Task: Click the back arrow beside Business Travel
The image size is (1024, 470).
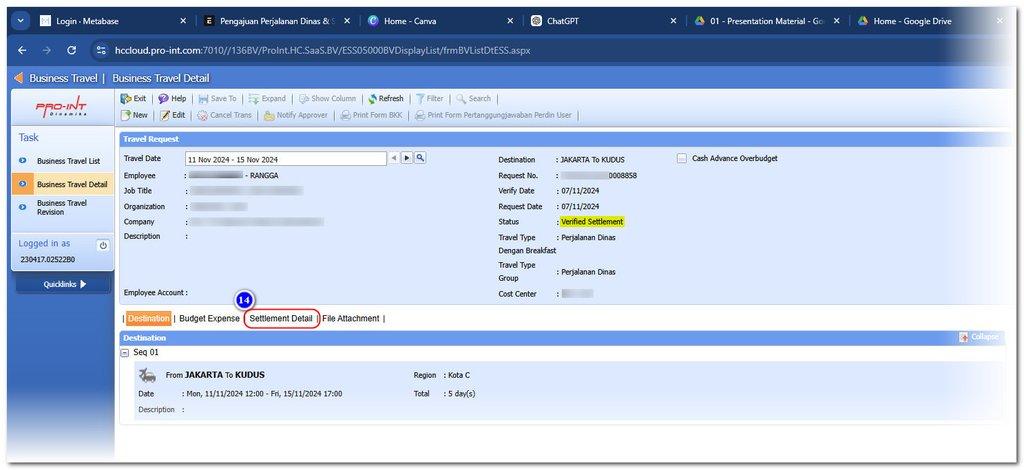Action: pos(18,78)
